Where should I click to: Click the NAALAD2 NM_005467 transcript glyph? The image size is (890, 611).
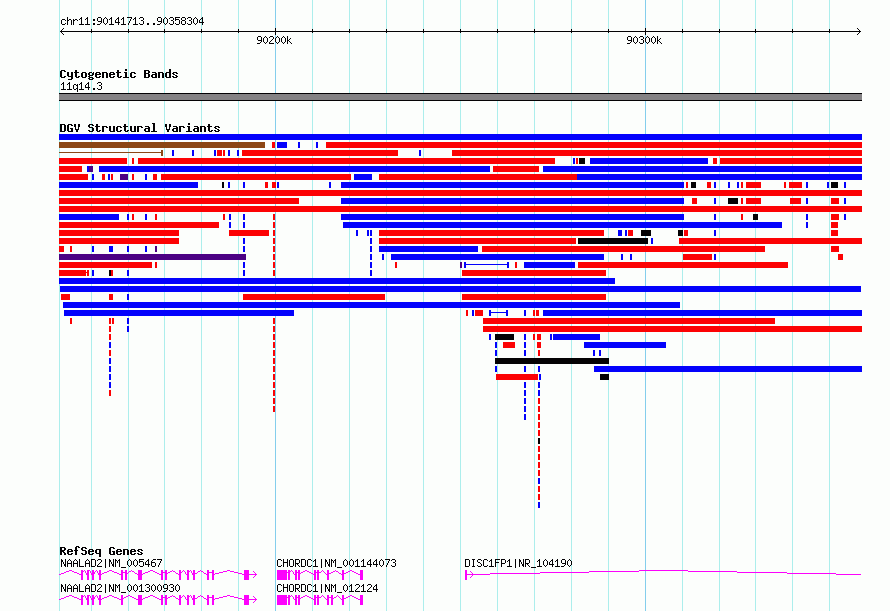click(x=158, y=575)
